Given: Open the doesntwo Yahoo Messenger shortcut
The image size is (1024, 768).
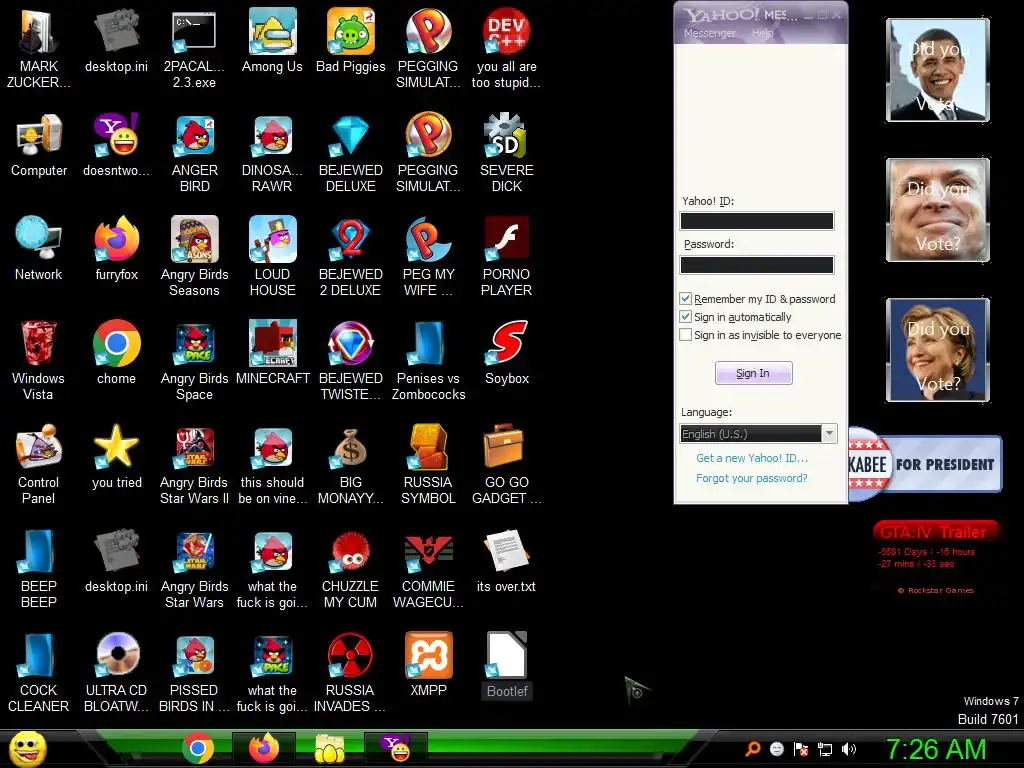Looking at the screenshot, I should [117, 145].
